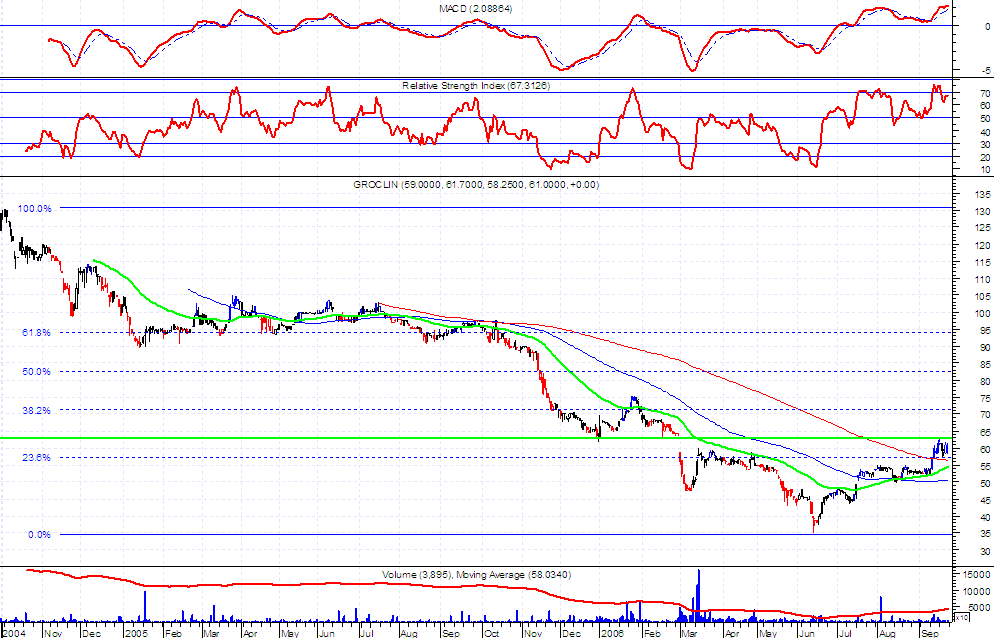Click the 10 value on RSI axis

[986, 170]
